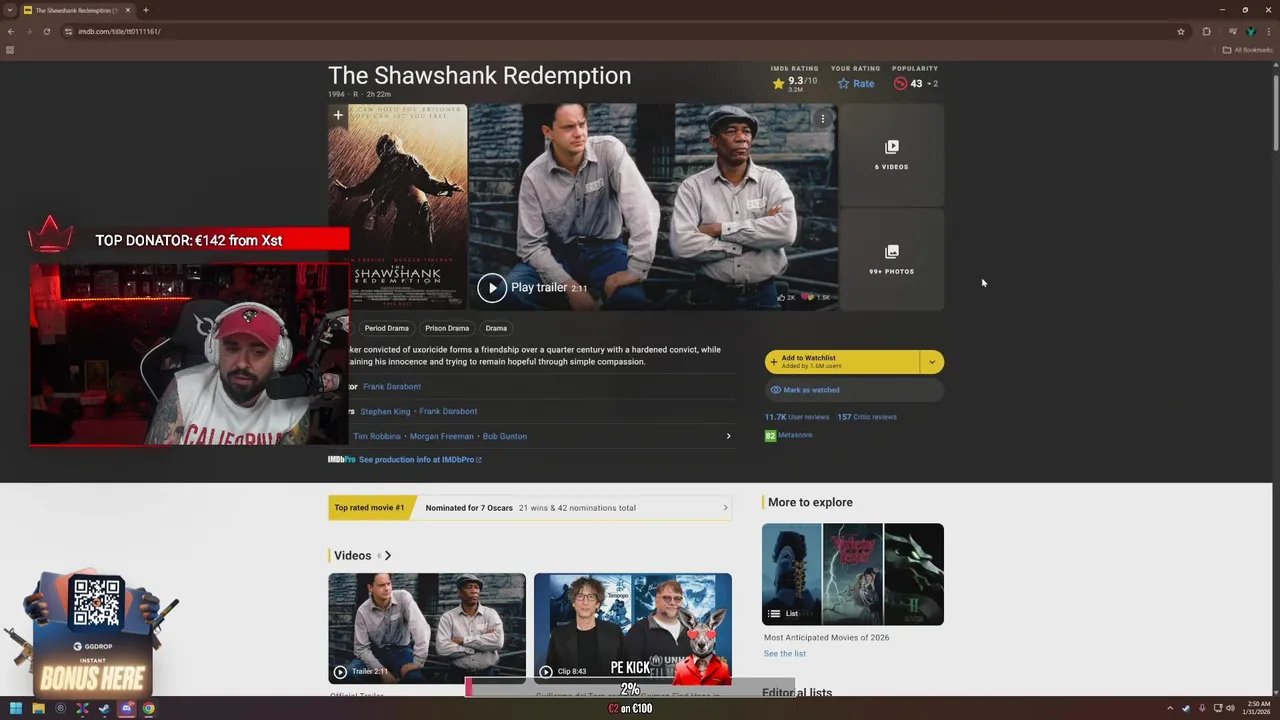This screenshot has width=1280, height=720.
Task: Open trailer options three-dot menu
Action: (823, 118)
